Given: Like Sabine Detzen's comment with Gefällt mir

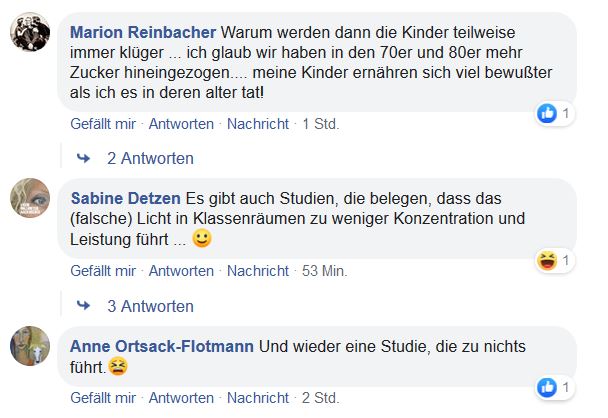Looking at the screenshot, I should pos(103,271).
